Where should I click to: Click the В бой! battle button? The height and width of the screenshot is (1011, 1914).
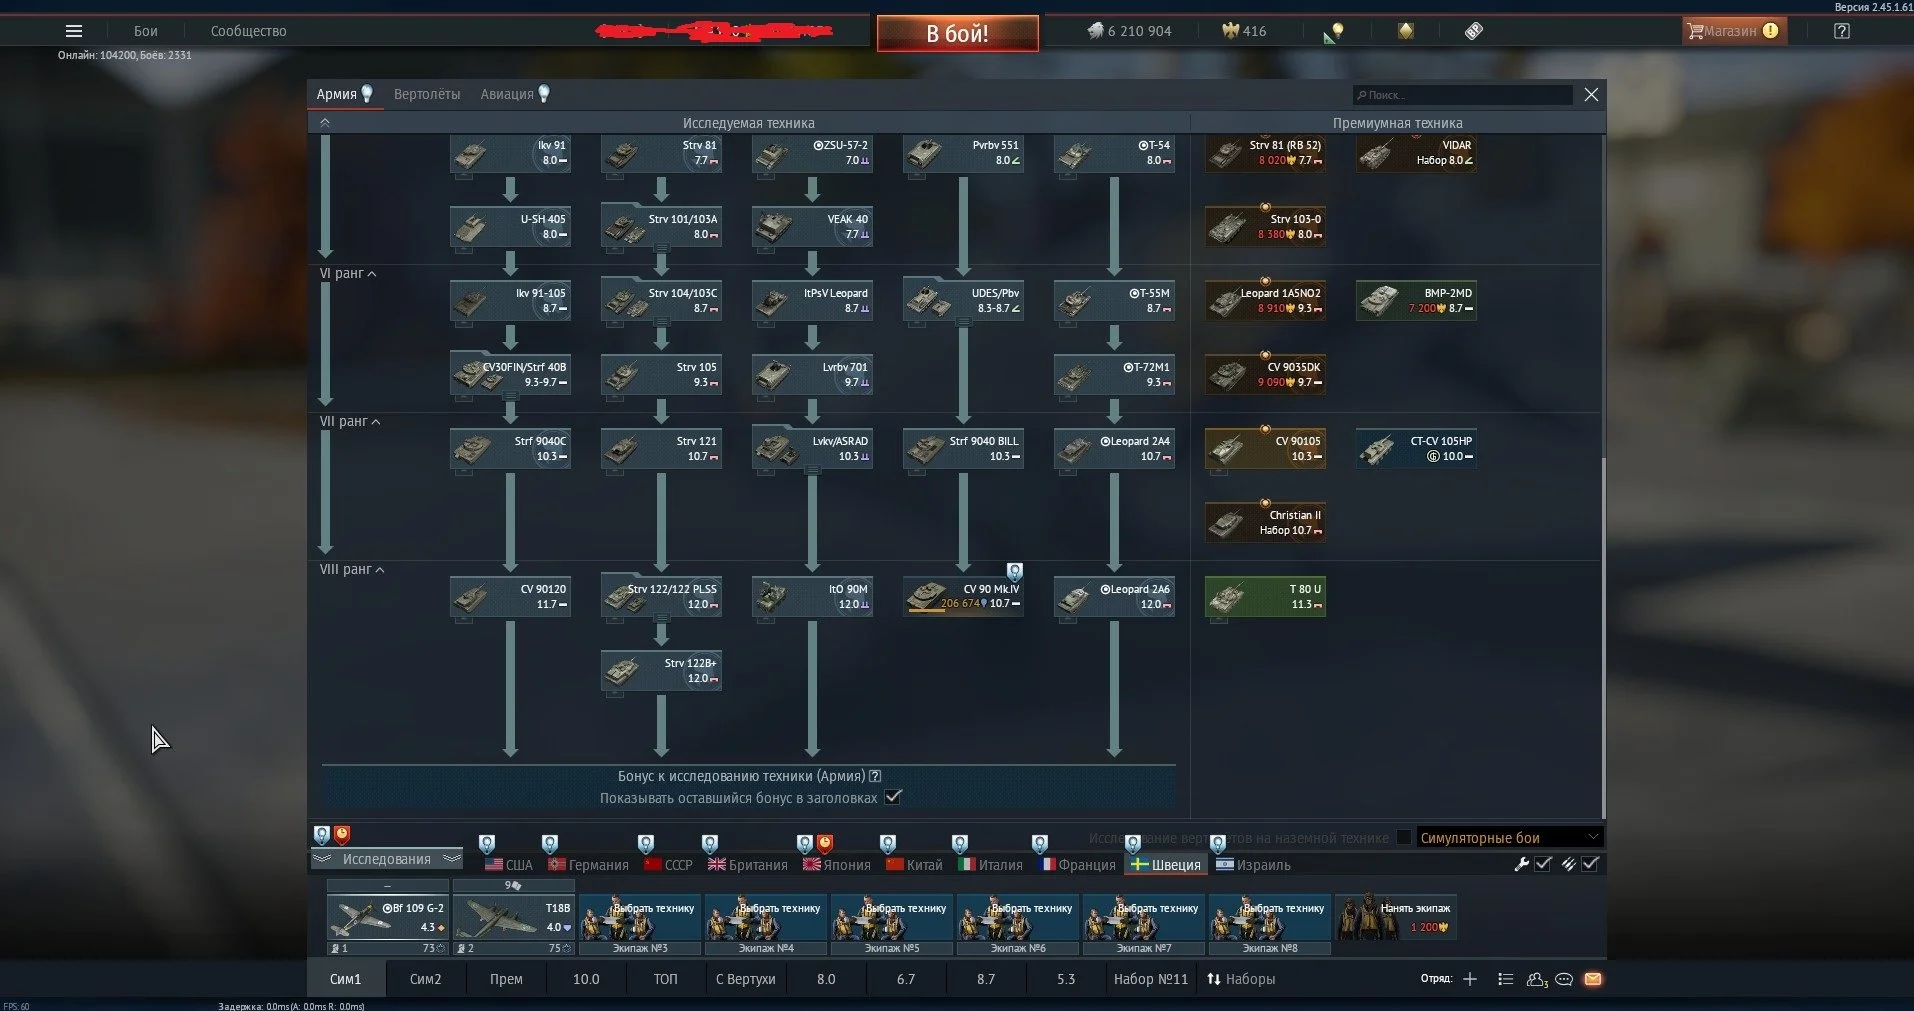(957, 33)
